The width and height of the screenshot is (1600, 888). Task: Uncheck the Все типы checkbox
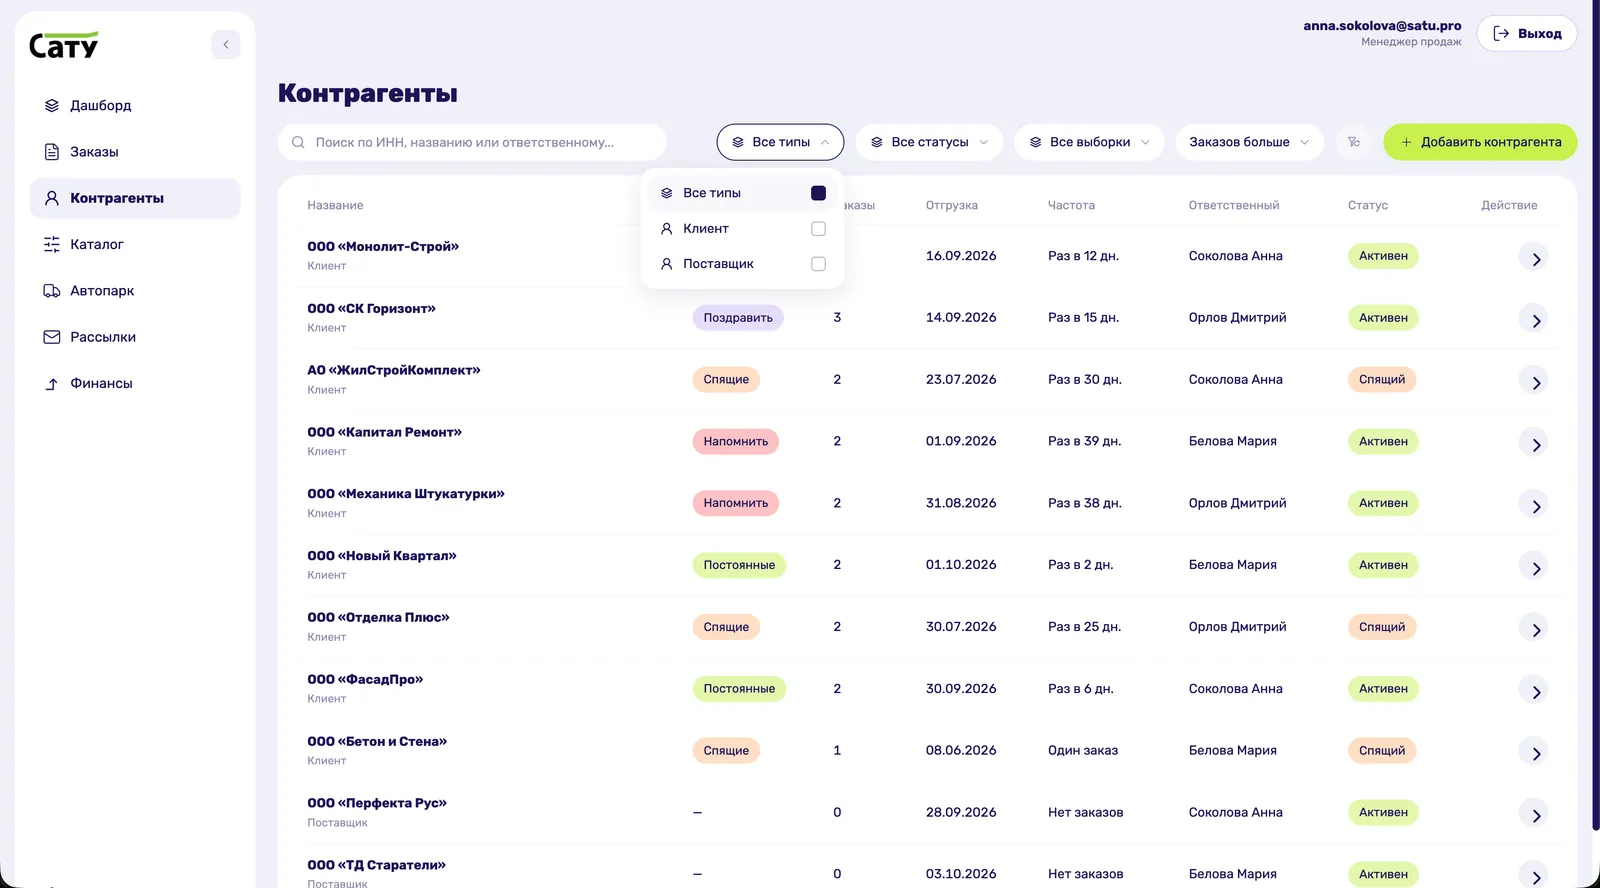[x=818, y=193]
